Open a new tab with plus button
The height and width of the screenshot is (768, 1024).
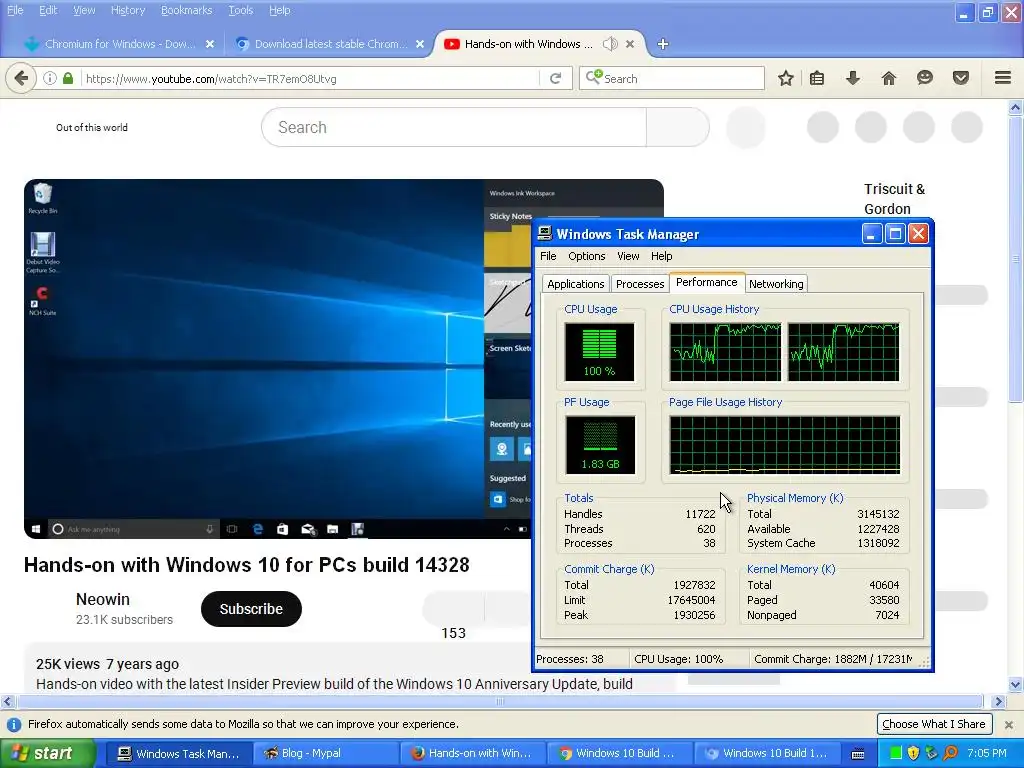point(663,44)
